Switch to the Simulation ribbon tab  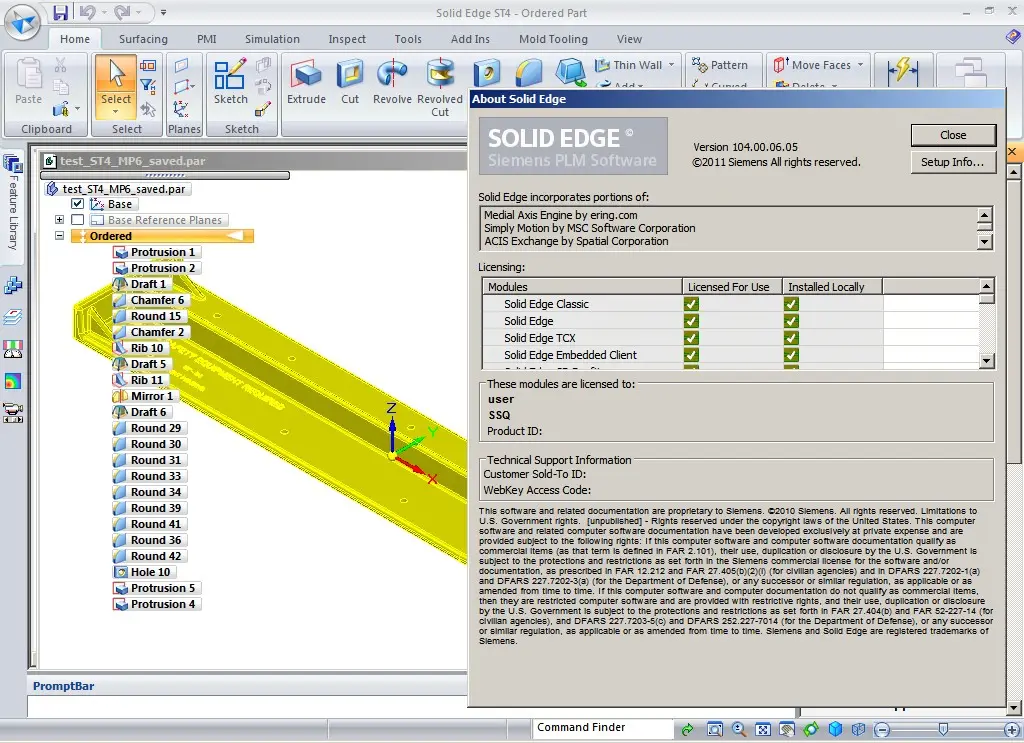pyautogui.click(x=272, y=39)
